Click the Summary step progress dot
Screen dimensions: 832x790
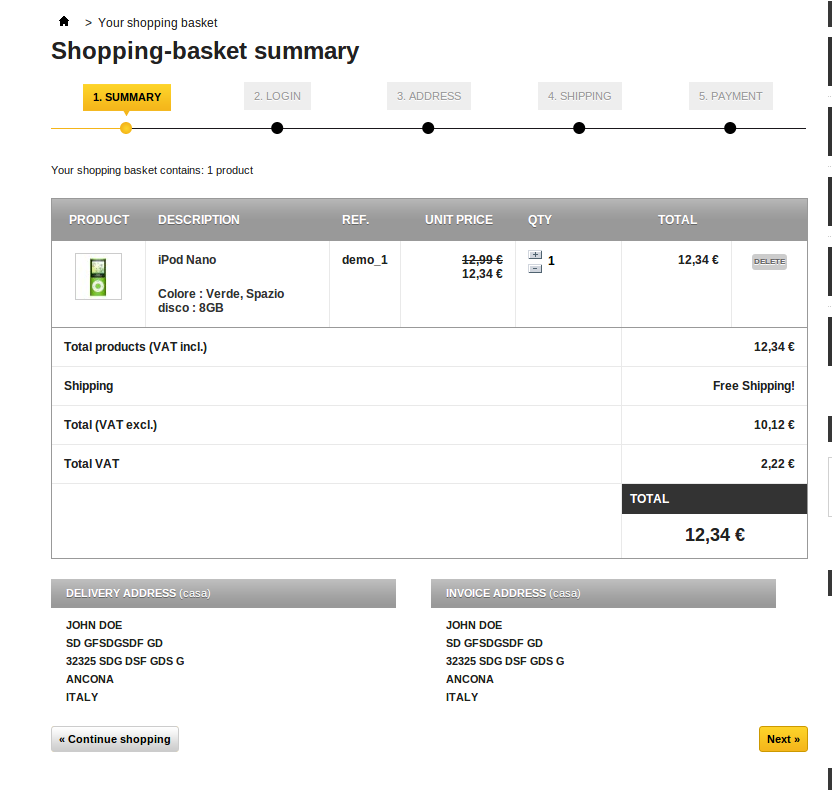point(126,128)
